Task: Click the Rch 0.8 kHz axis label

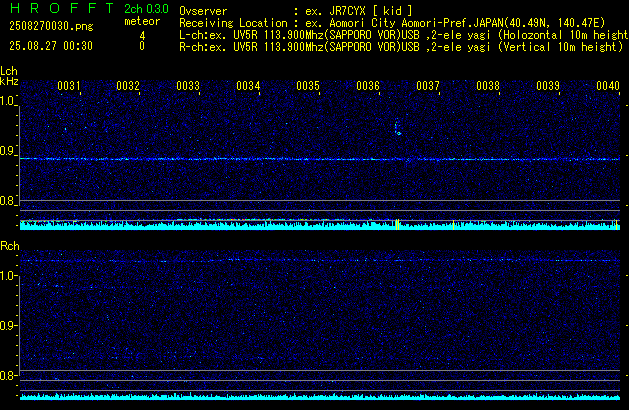Action: pos(7,376)
